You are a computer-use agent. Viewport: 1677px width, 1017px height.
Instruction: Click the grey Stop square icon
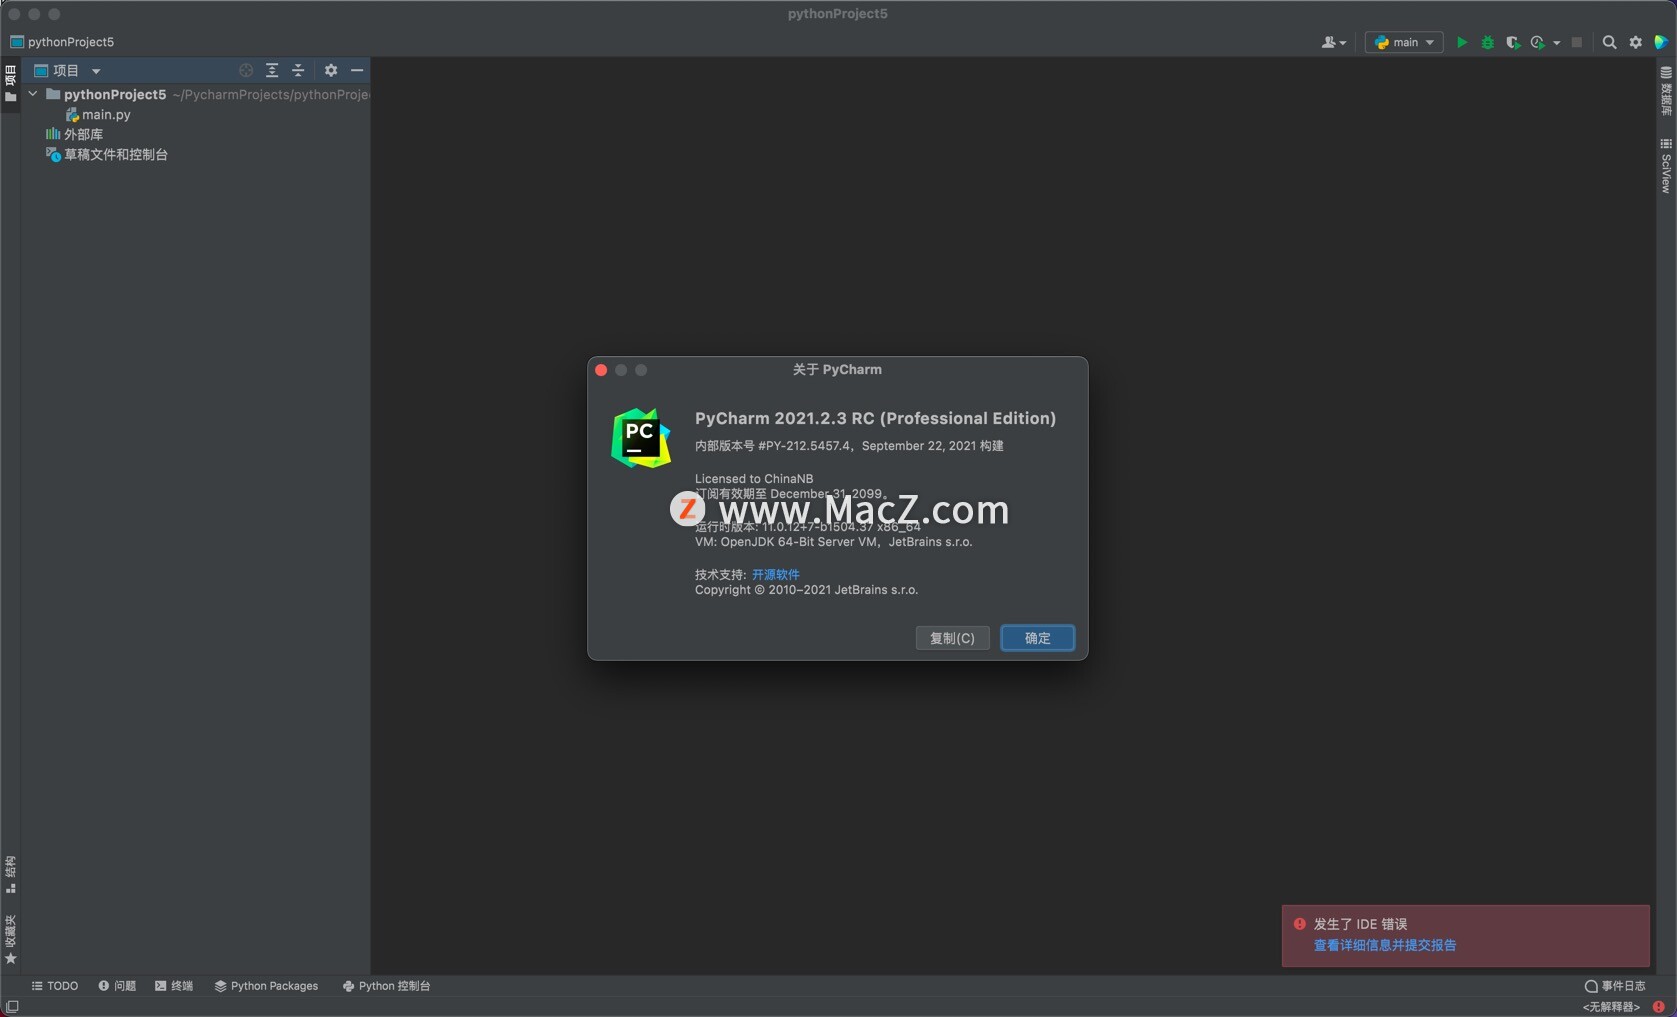pyautogui.click(x=1577, y=43)
